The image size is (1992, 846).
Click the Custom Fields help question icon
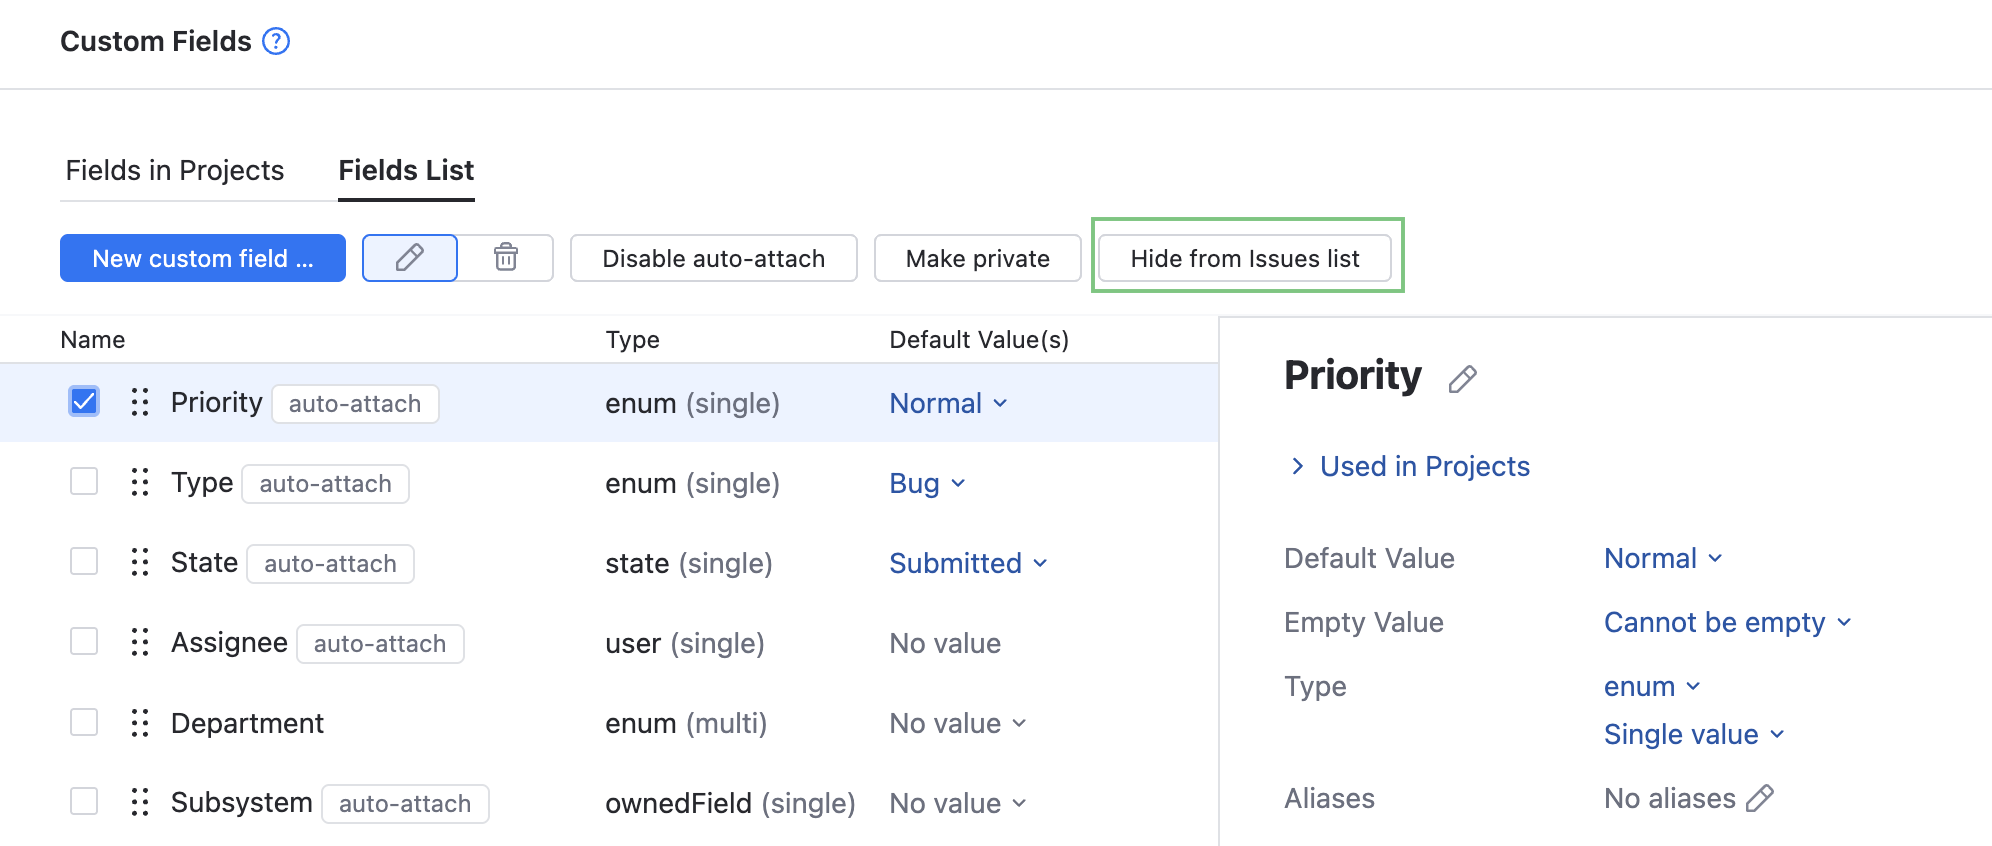click(x=276, y=41)
